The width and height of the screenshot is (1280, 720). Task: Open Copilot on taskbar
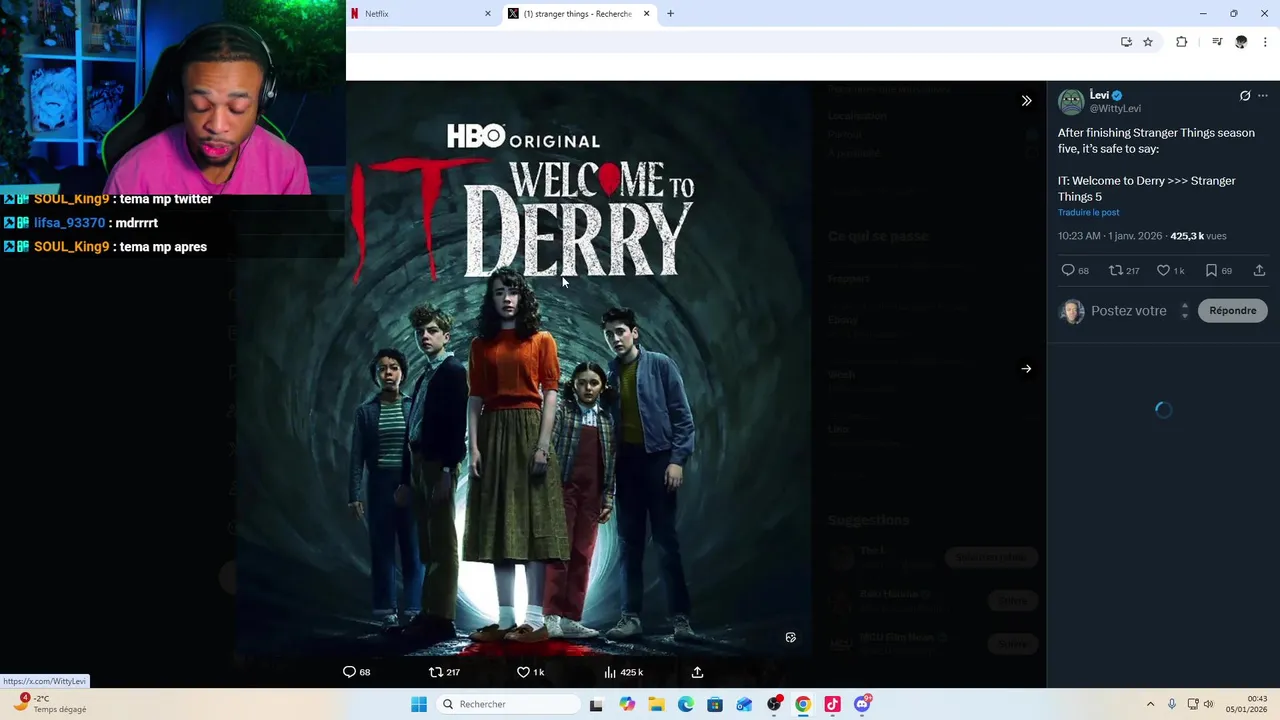(x=627, y=704)
